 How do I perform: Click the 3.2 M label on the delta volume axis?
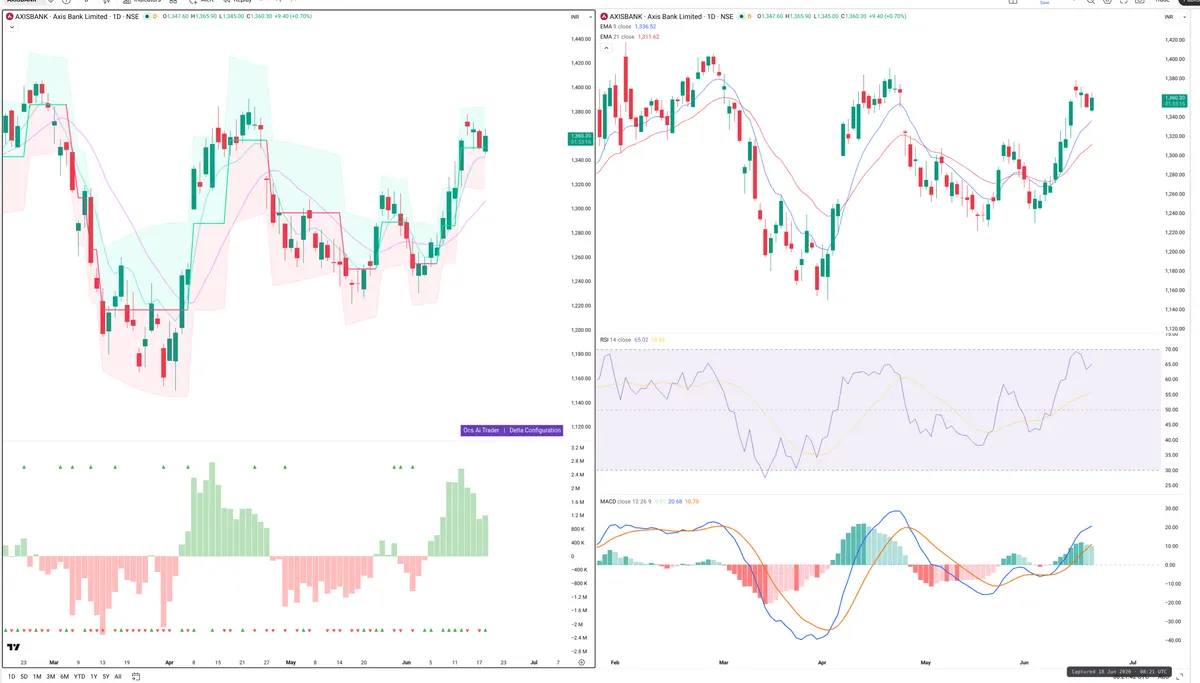click(578, 448)
